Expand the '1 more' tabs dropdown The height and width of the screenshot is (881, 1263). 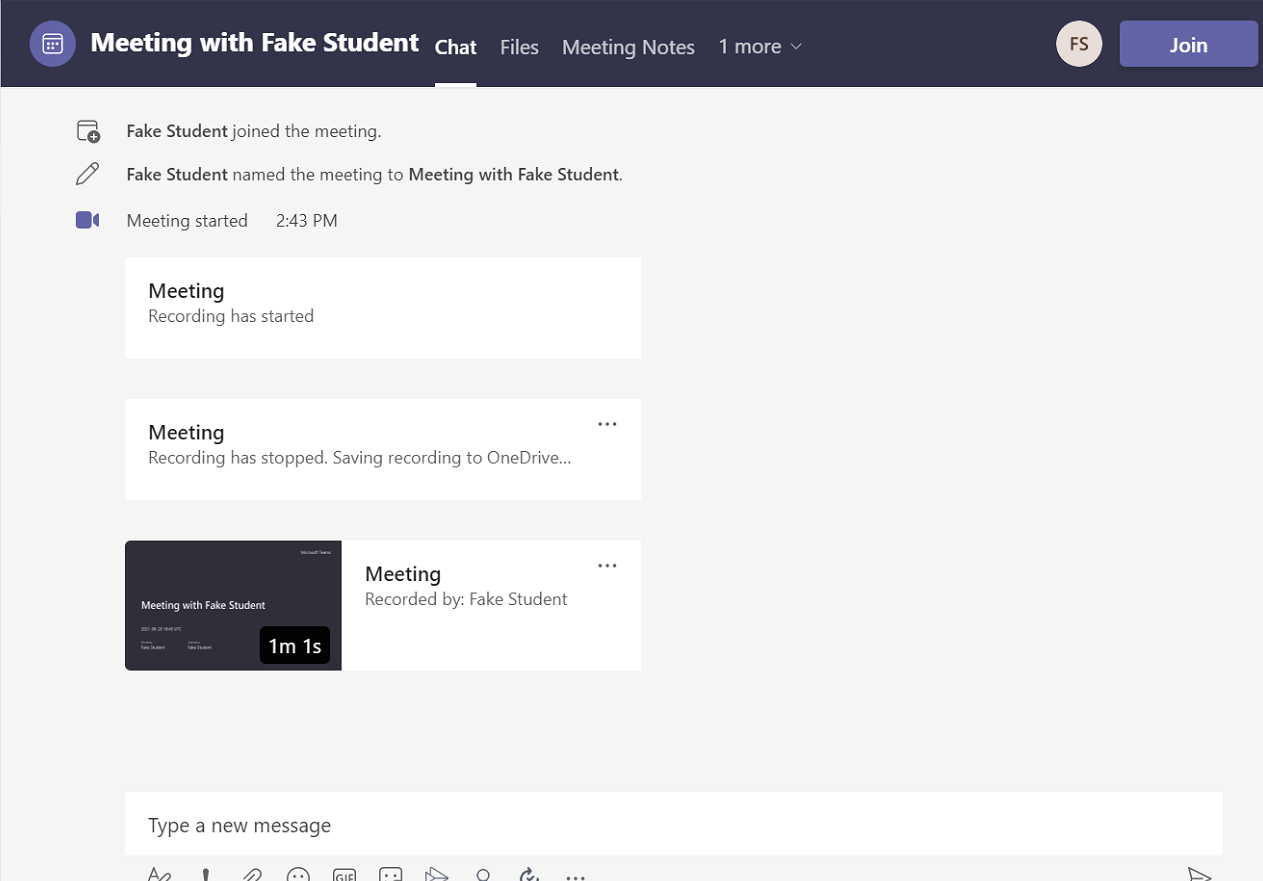(x=760, y=46)
